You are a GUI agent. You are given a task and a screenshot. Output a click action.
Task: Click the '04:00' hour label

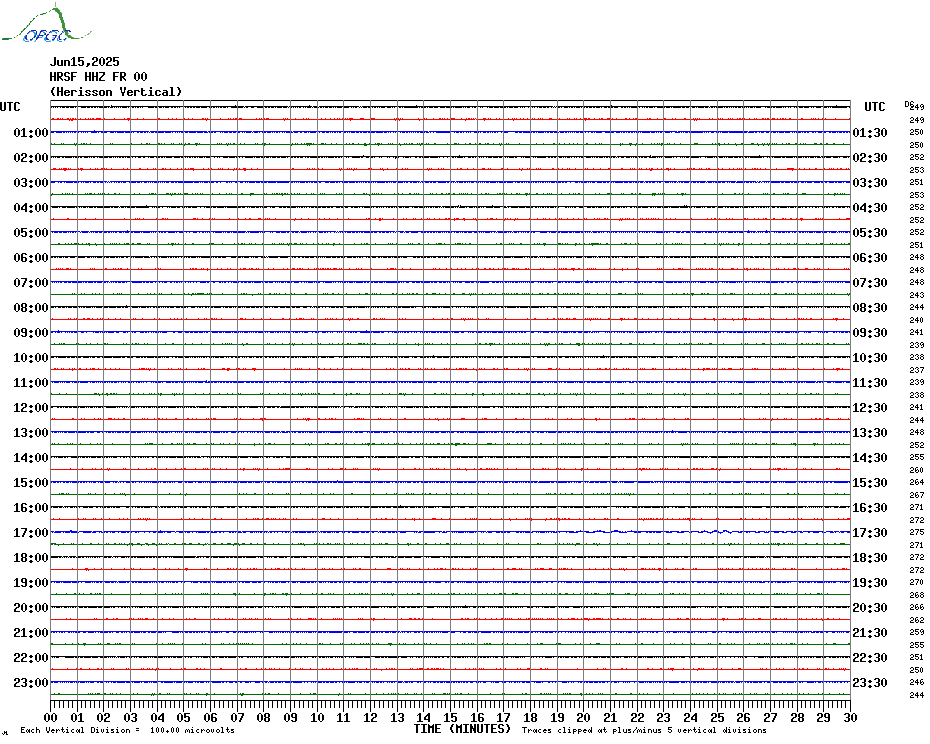(31, 208)
